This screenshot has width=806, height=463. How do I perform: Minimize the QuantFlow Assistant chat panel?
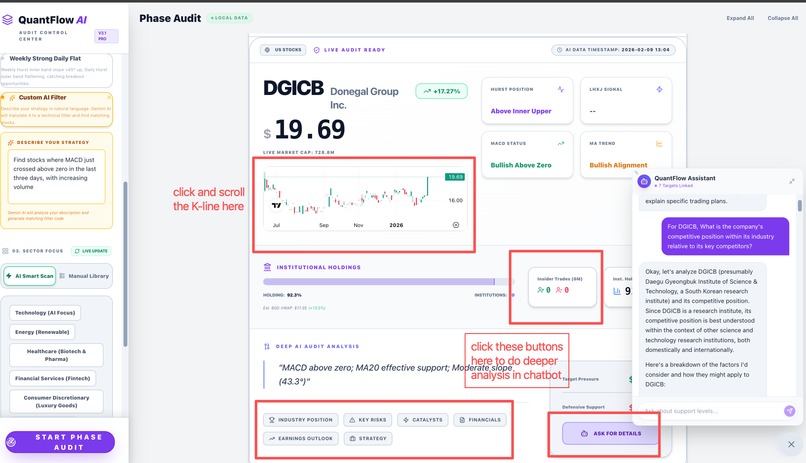click(792, 181)
